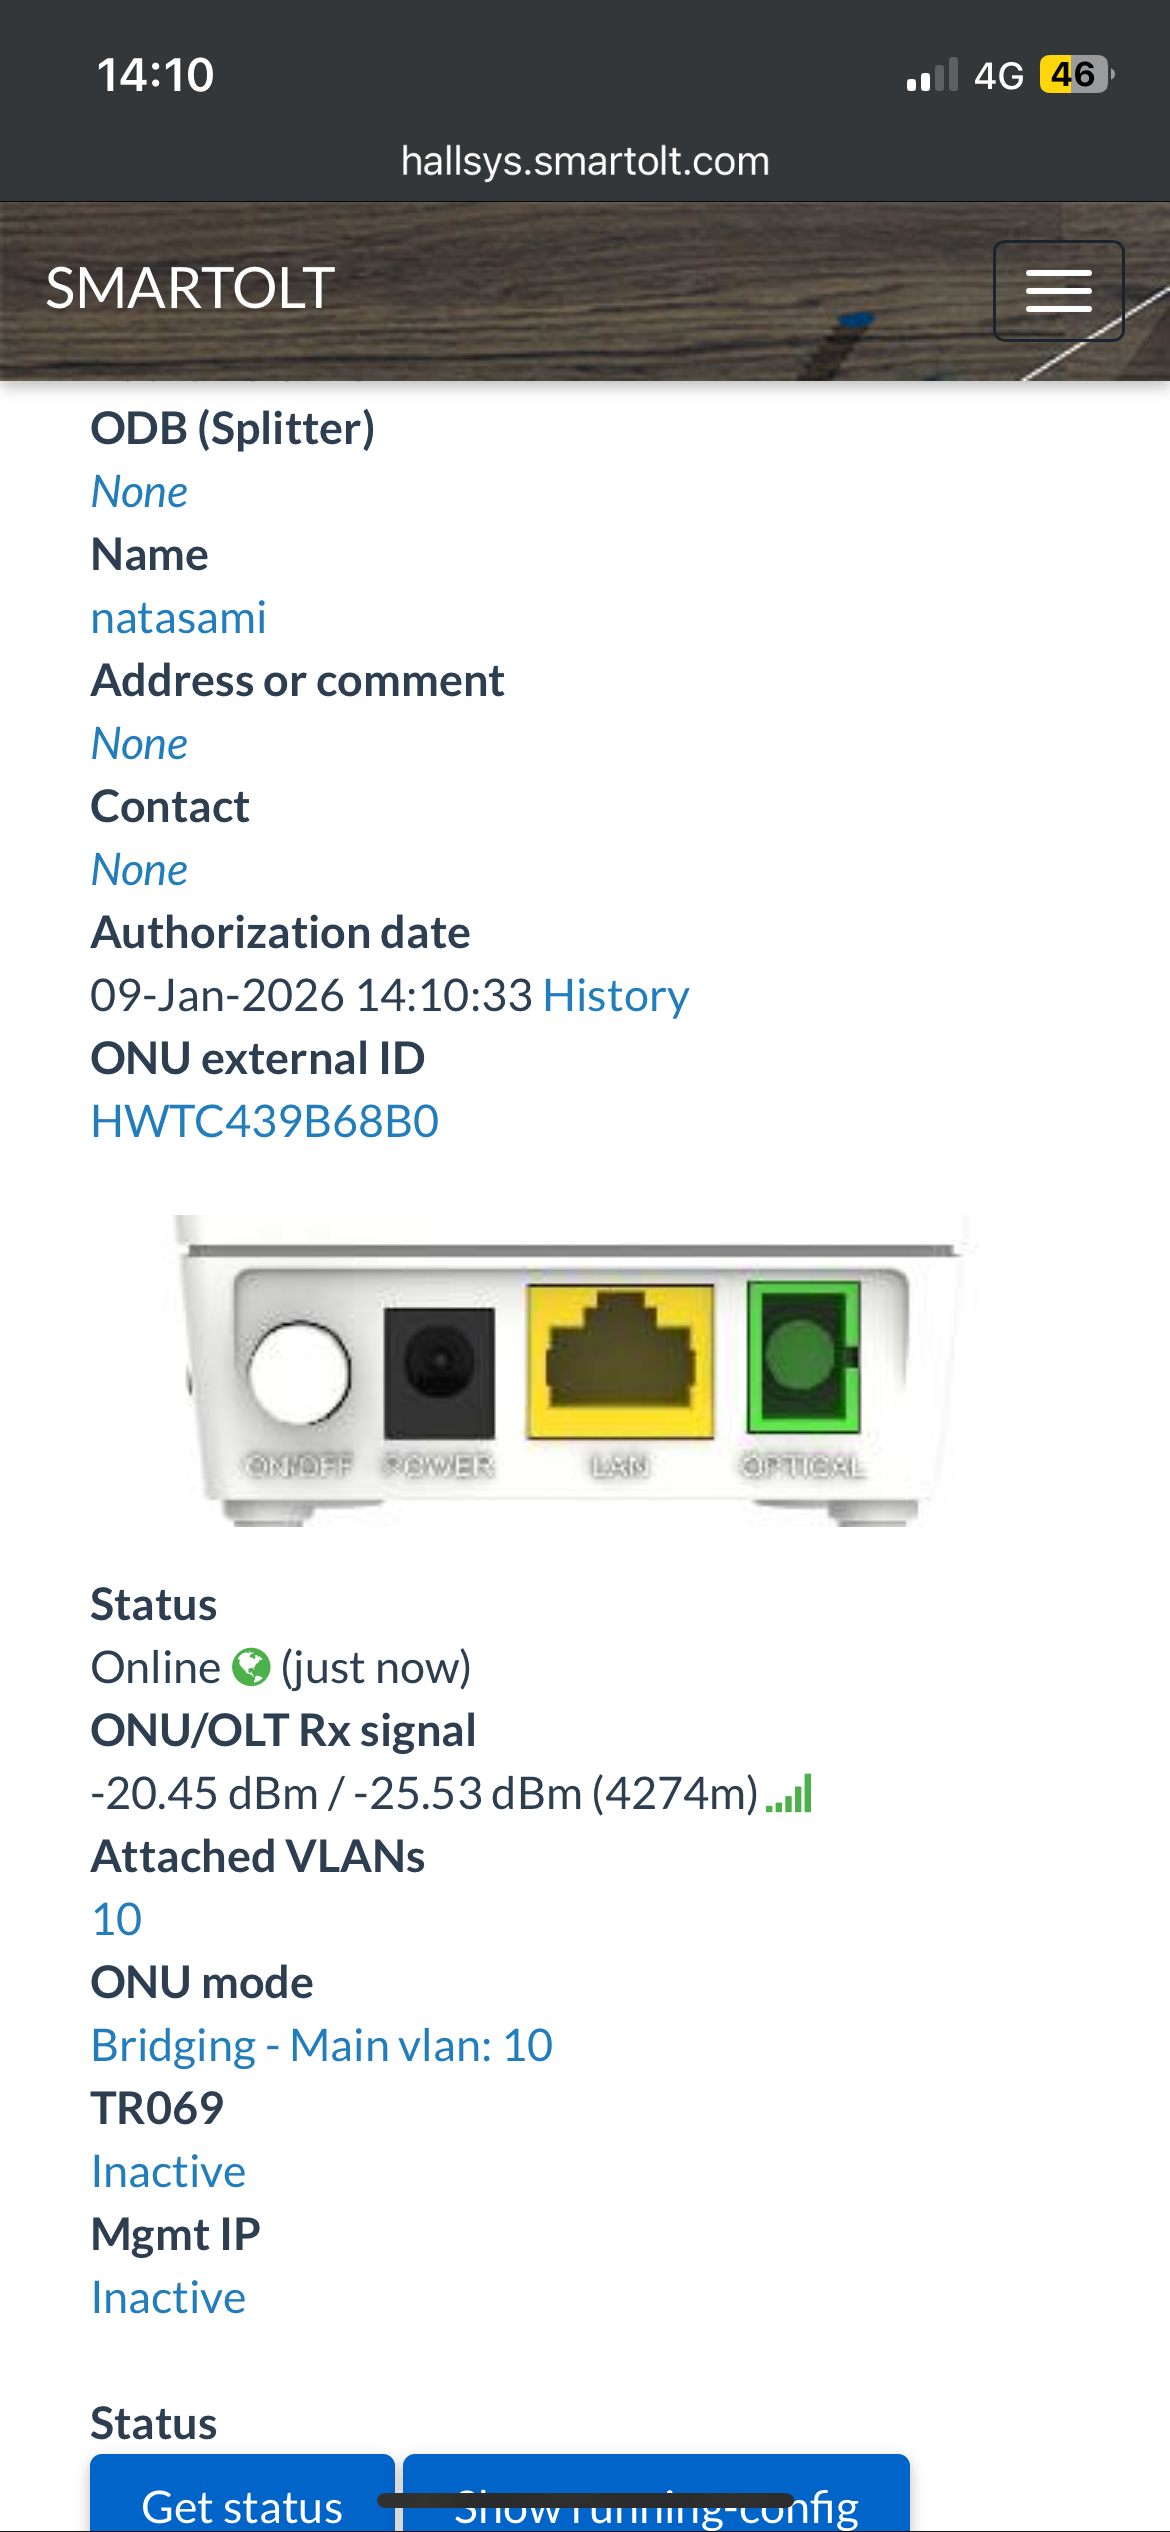Open attached VLAN 10 link
Viewport: 1170px width, 2532px height.
point(116,1920)
